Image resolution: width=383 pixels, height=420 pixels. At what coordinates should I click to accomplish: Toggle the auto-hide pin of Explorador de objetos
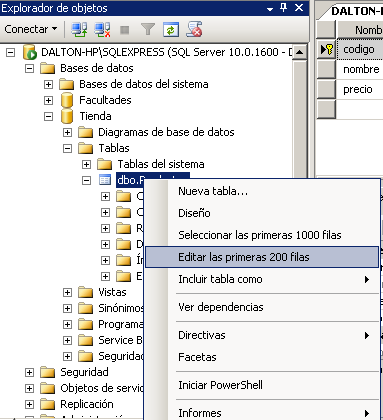[284, 8]
